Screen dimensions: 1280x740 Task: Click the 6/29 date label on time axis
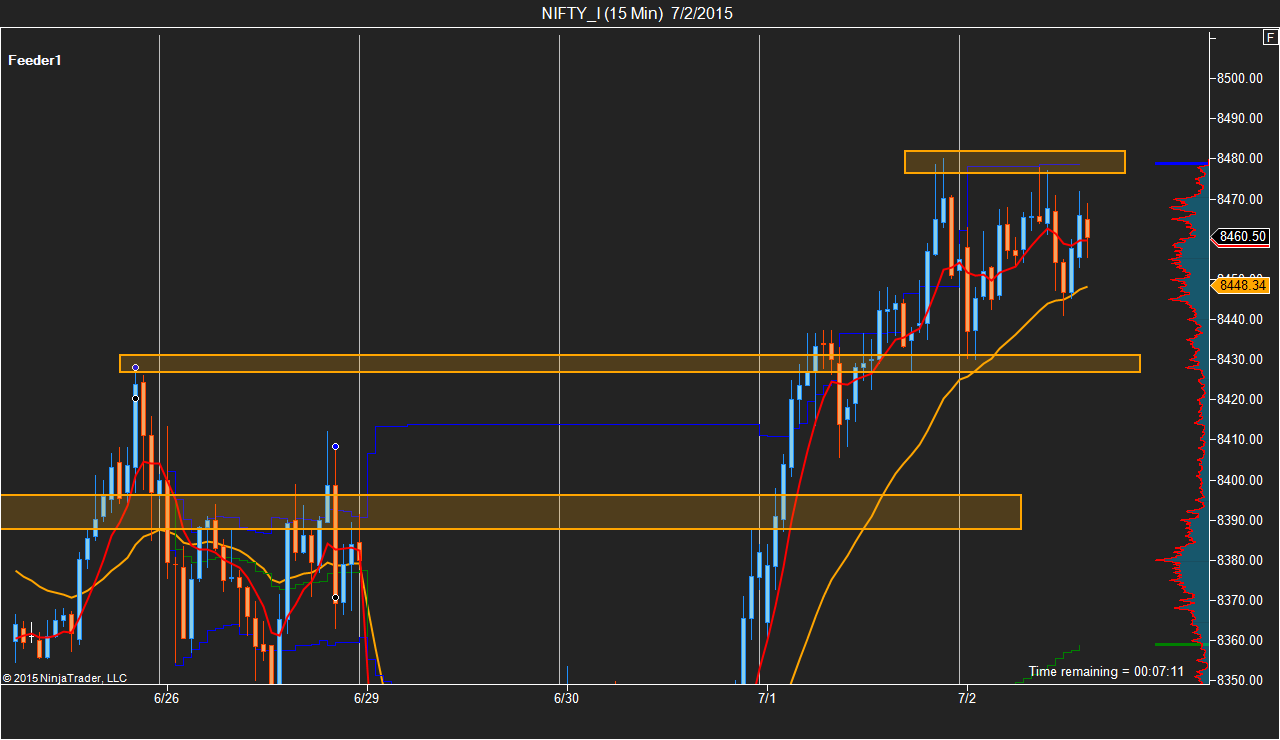366,698
